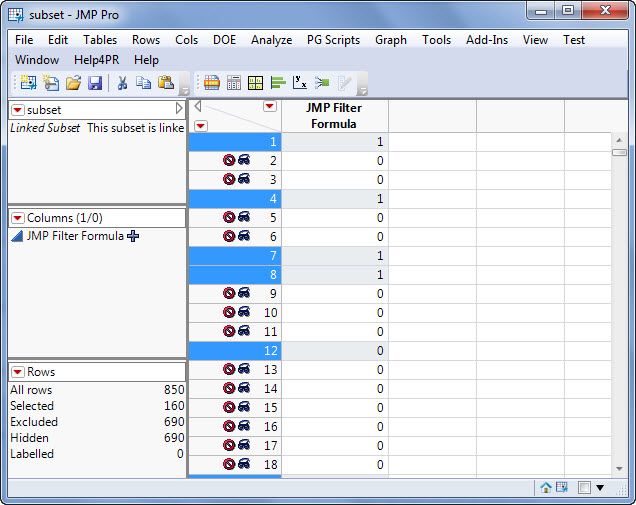This screenshot has height=505, width=636.
Task: Click the play-style triangle in subset panel header
Action: (x=179, y=108)
